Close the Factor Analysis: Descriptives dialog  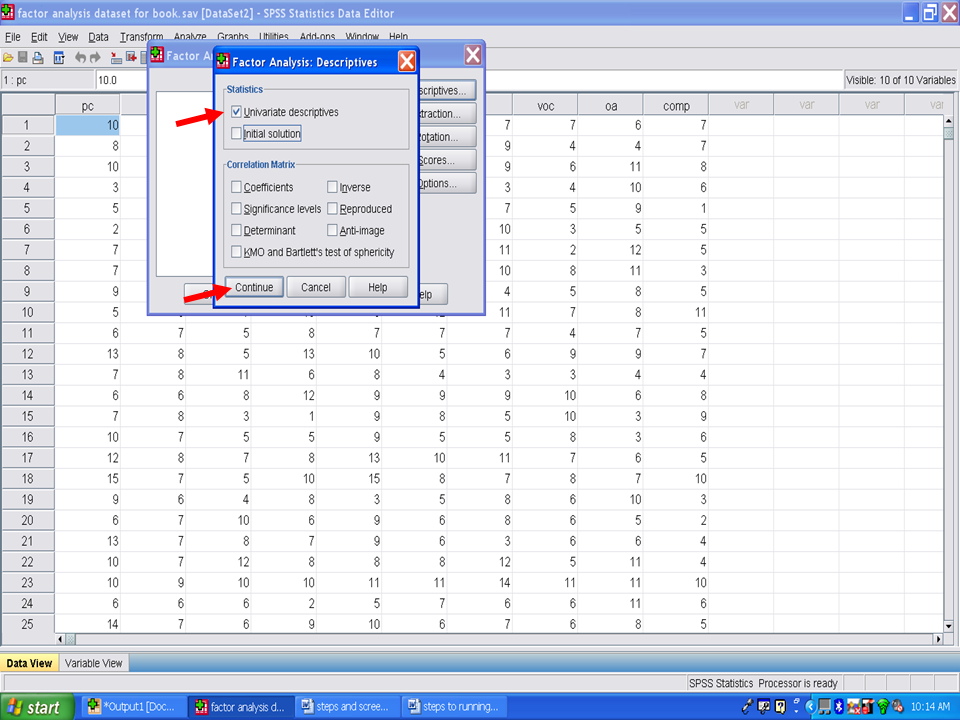tap(406, 62)
